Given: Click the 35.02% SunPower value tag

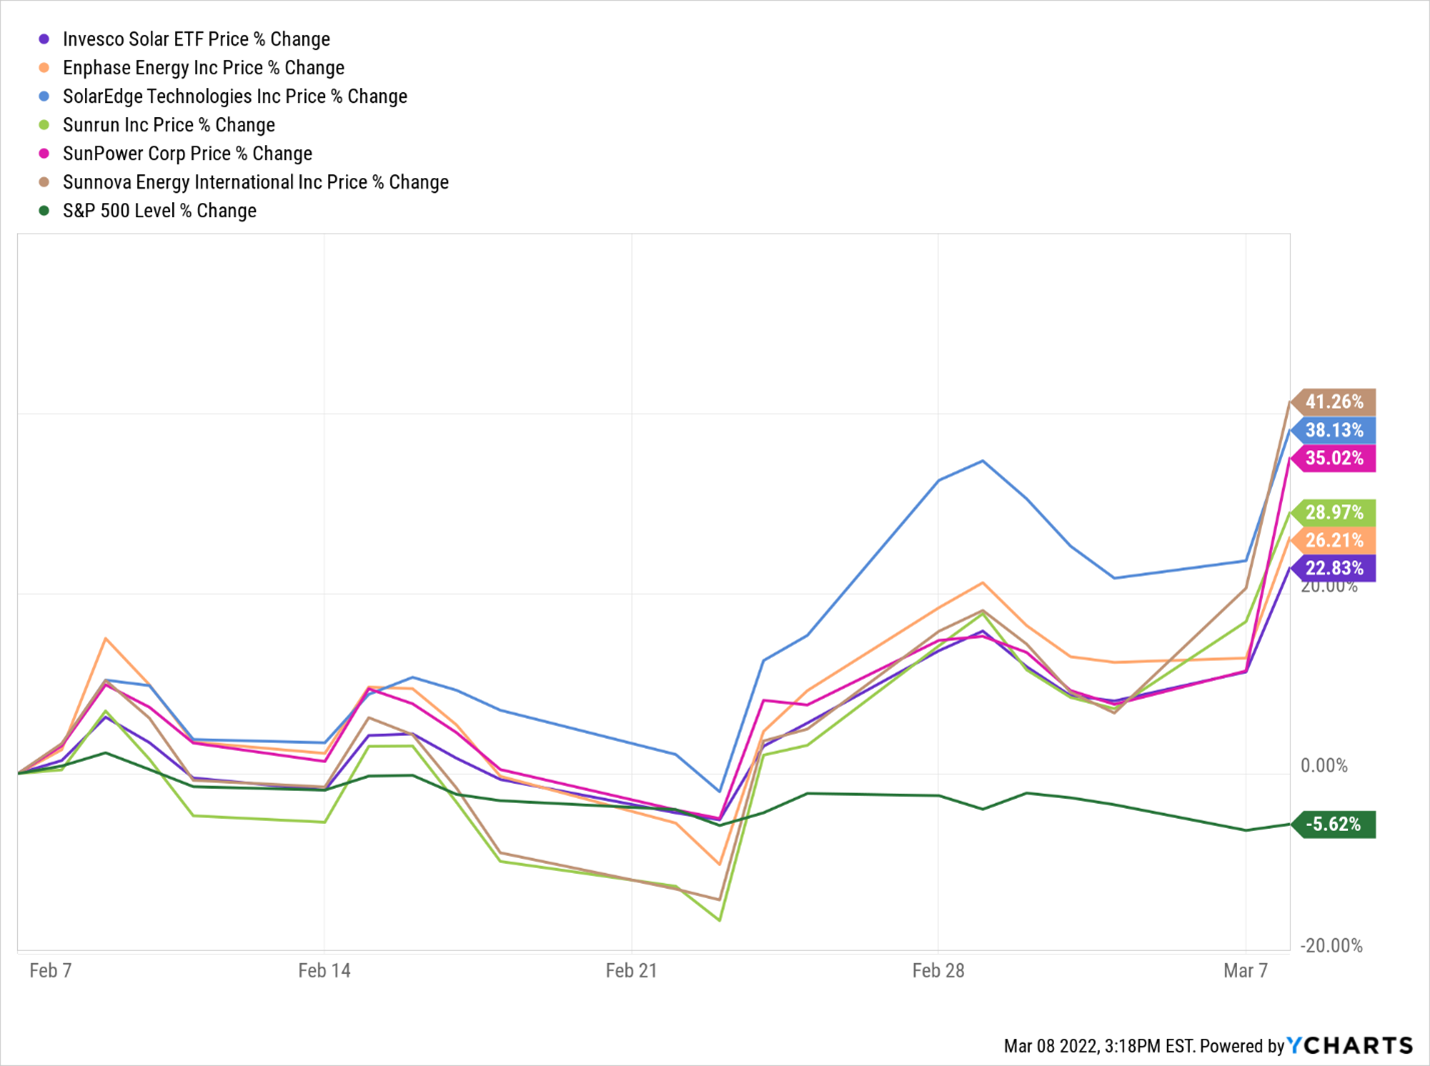Looking at the screenshot, I should [1334, 458].
